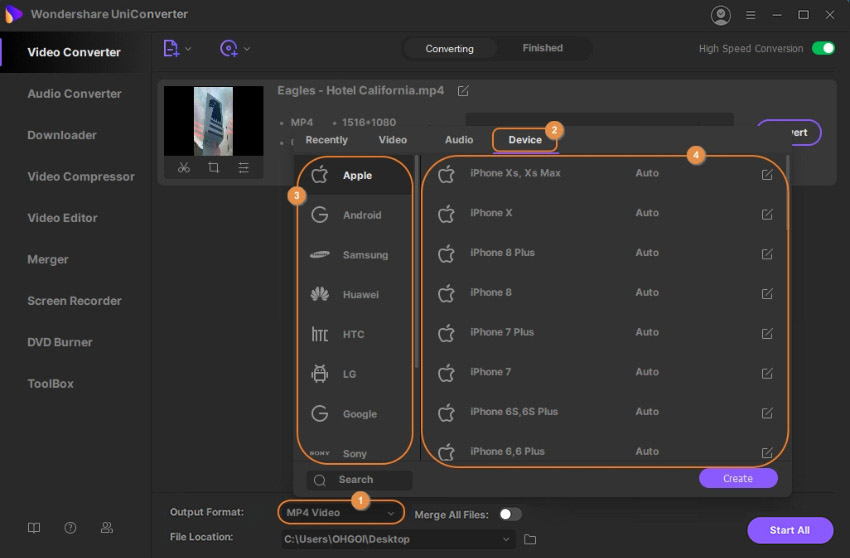This screenshot has width=850, height=558.
Task: Open the add files dropdown arrow
Action: pos(188,48)
